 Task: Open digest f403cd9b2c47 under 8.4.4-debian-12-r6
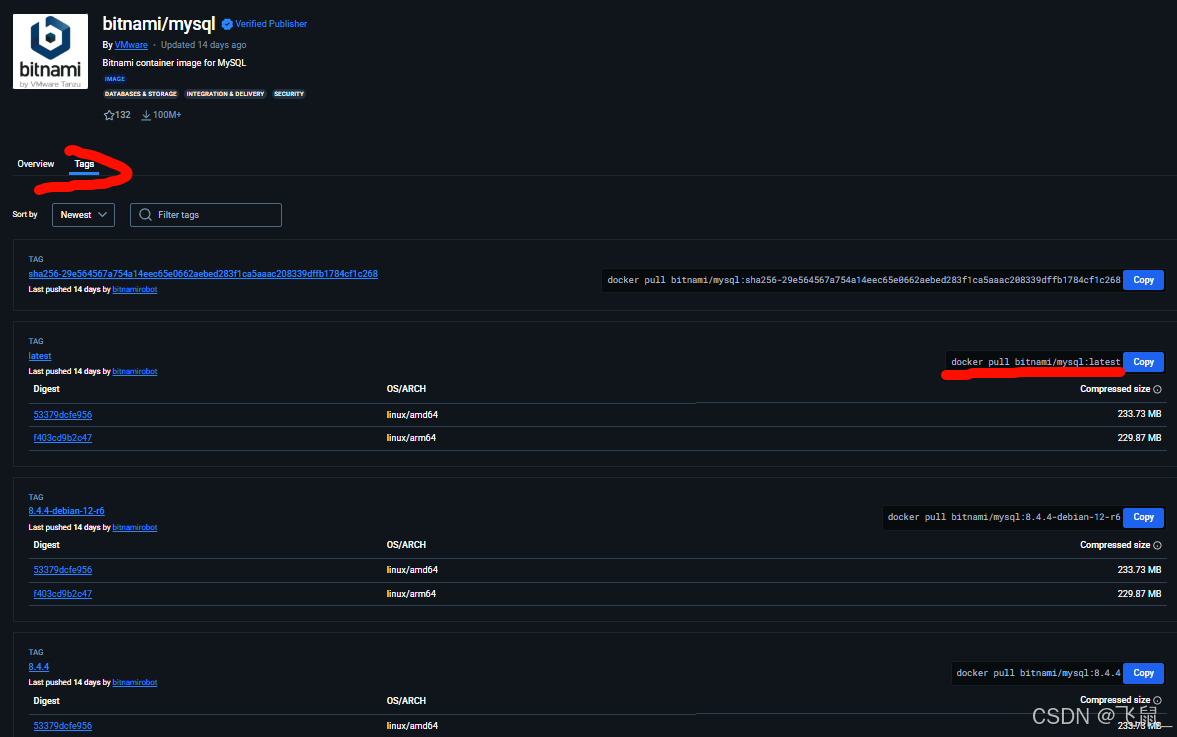pos(62,594)
